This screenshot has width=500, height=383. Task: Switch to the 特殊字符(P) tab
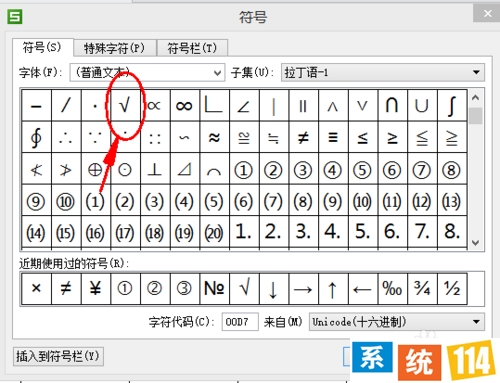point(115,48)
